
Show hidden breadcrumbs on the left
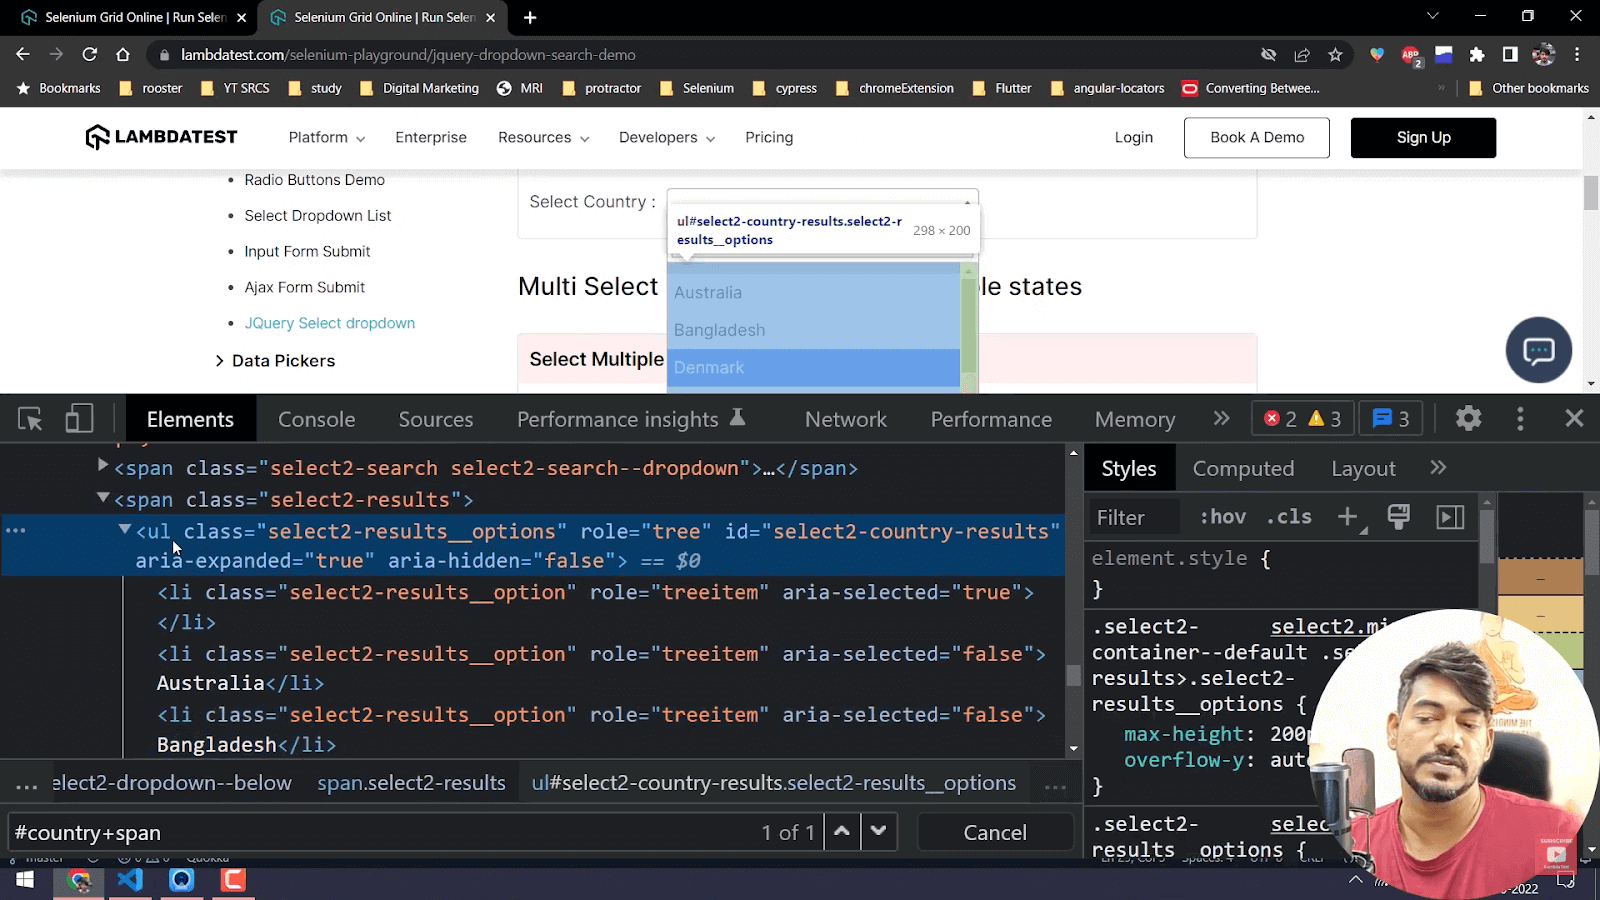click(x=27, y=785)
